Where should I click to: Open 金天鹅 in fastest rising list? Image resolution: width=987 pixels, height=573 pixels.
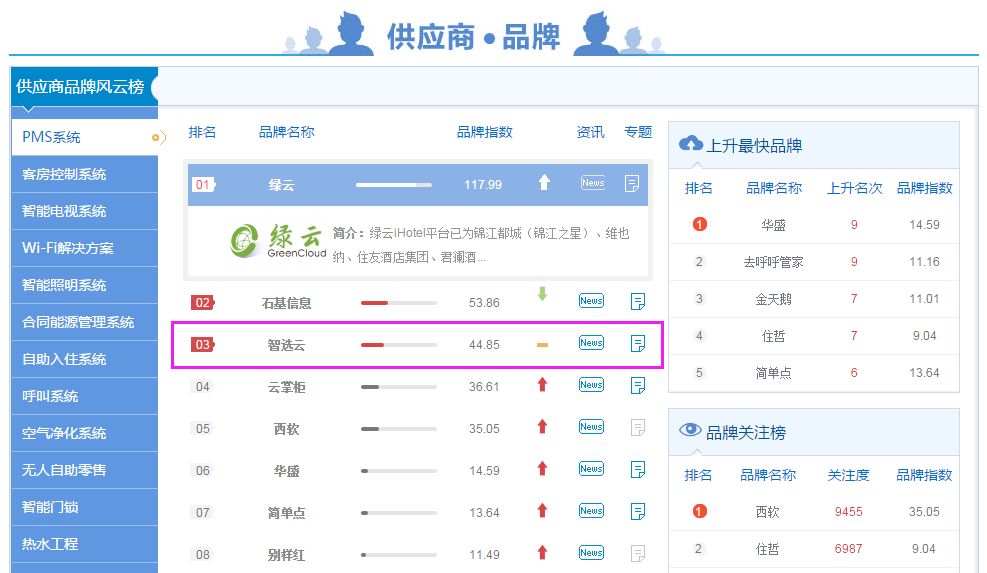(x=773, y=299)
